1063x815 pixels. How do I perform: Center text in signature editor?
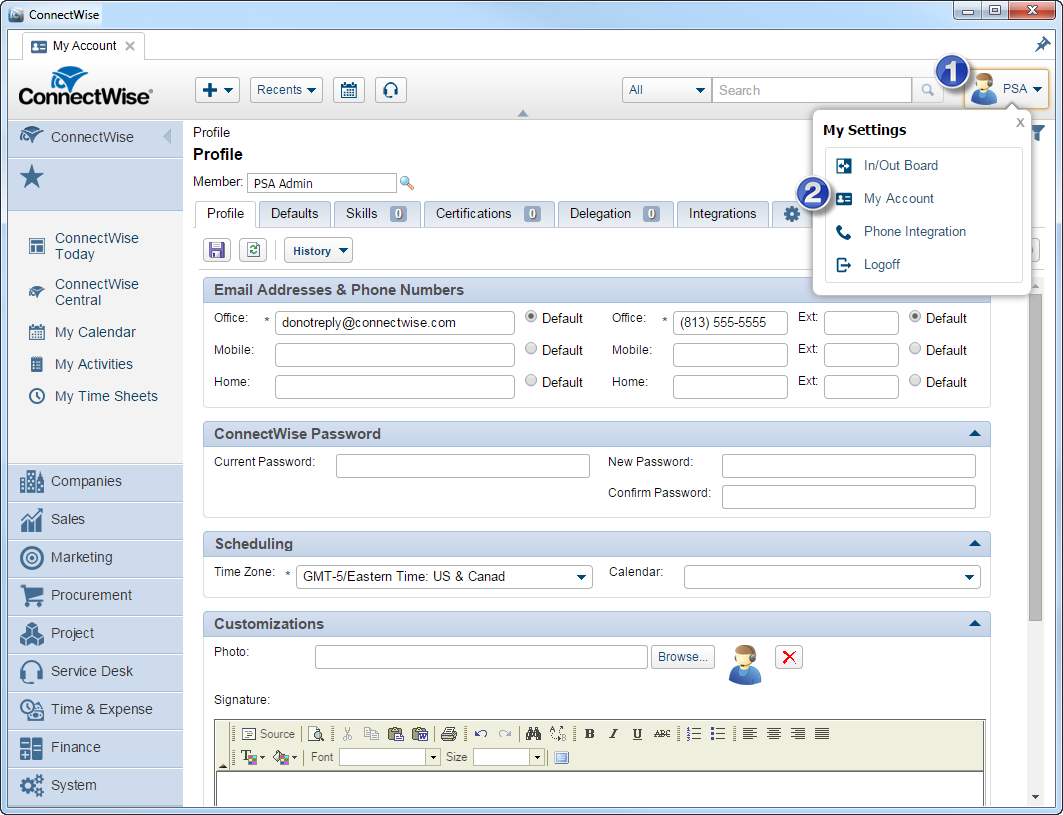point(774,734)
